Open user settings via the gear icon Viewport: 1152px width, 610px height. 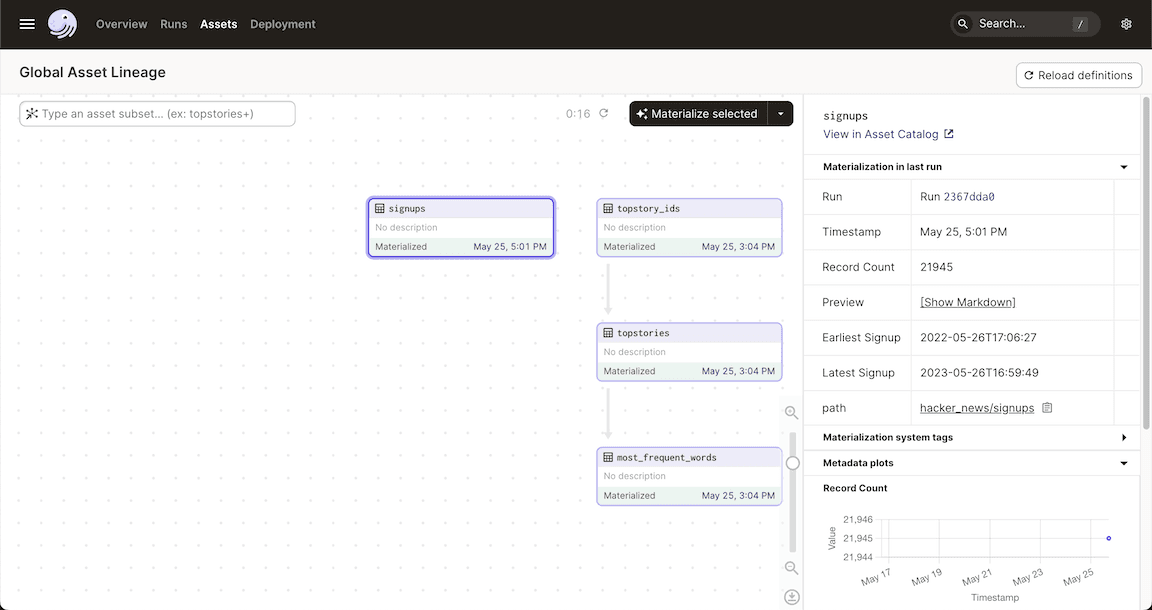pos(1126,23)
